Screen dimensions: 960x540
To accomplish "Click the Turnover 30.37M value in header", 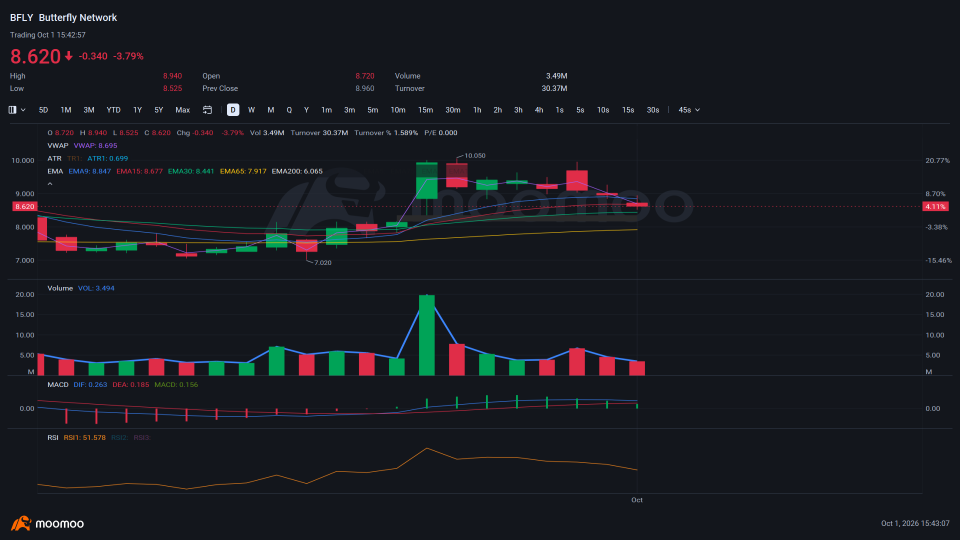I will coord(554,89).
